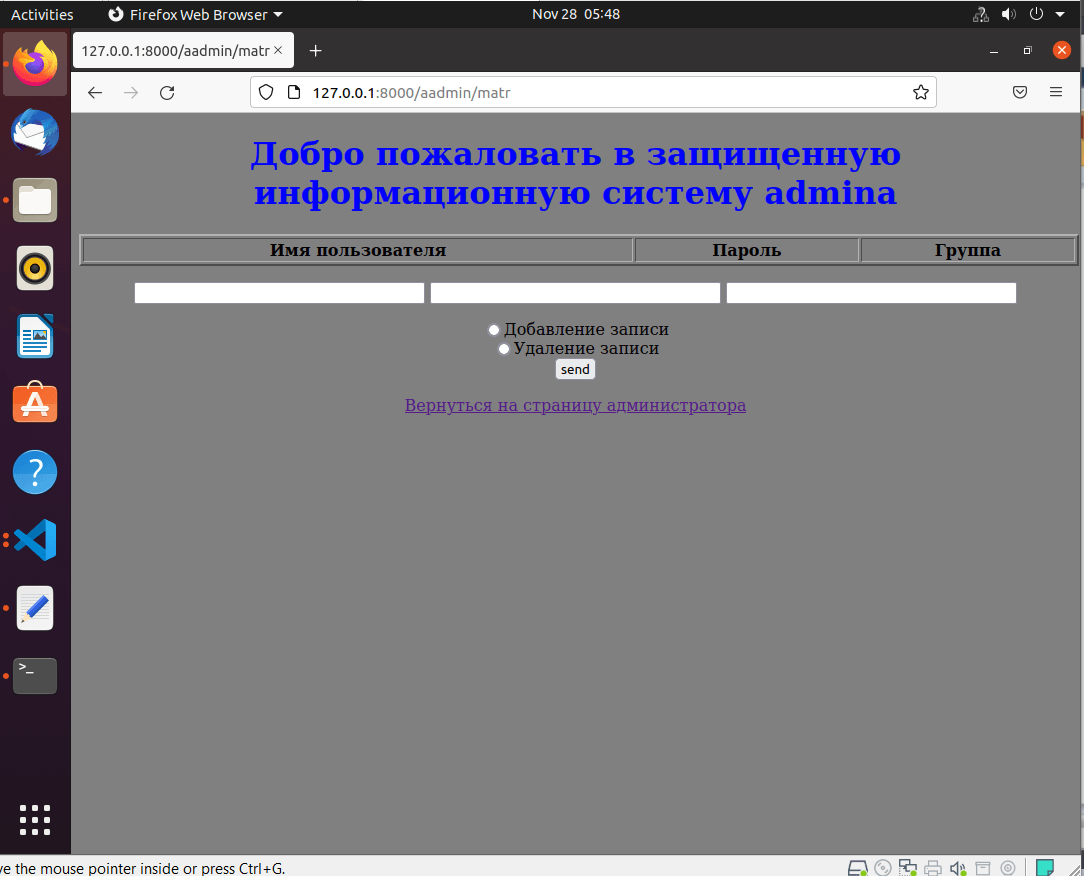Image resolution: width=1084 pixels, height=876 pixels.
Task: Click the Show Applications grid icon
Action: (35, 820)
